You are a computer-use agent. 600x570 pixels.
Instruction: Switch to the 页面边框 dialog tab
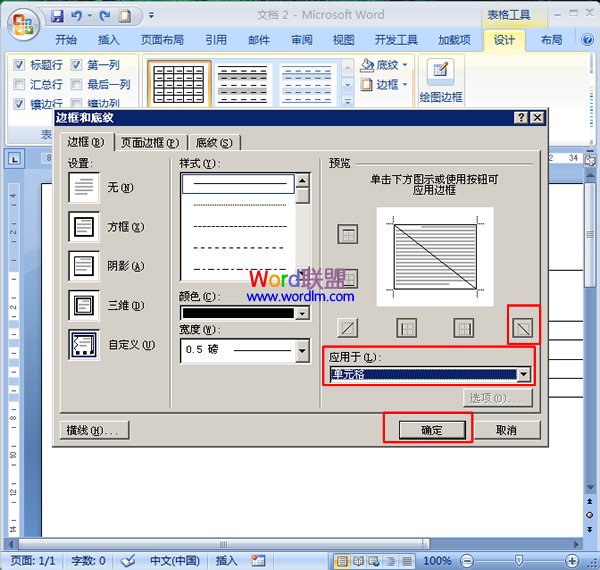150,143
